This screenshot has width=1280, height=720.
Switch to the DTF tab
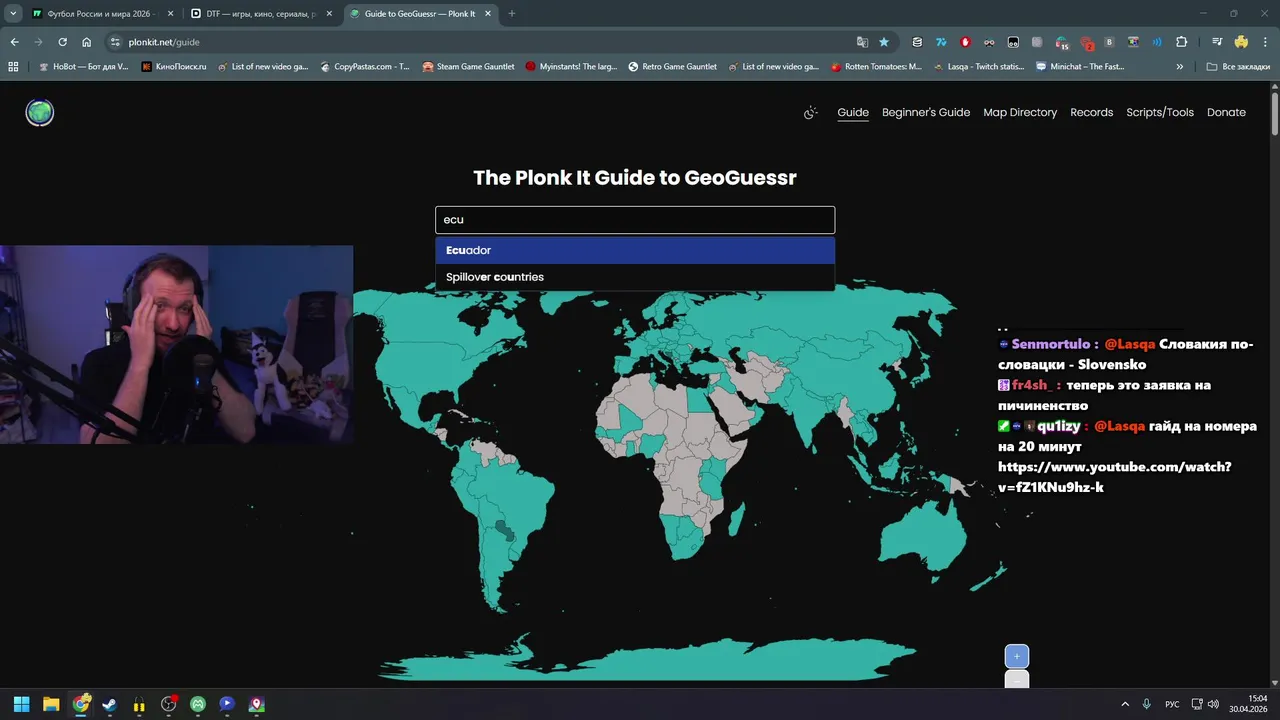pos(262,14)
